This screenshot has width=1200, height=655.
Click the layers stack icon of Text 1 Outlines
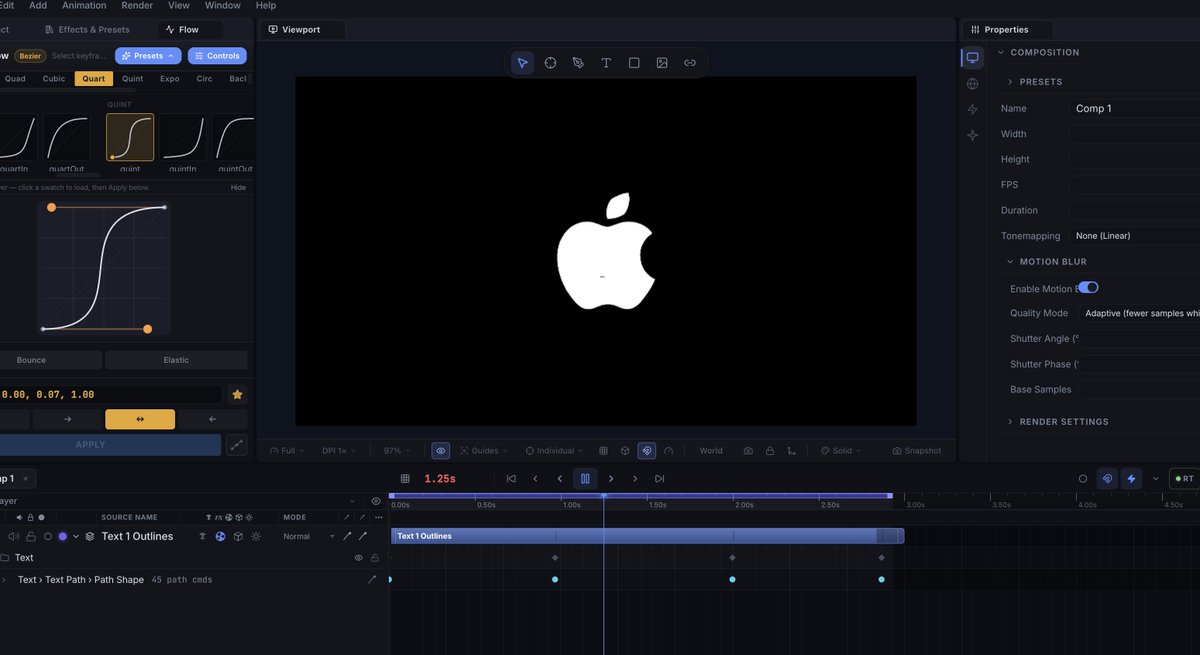[x=89, y=537]
